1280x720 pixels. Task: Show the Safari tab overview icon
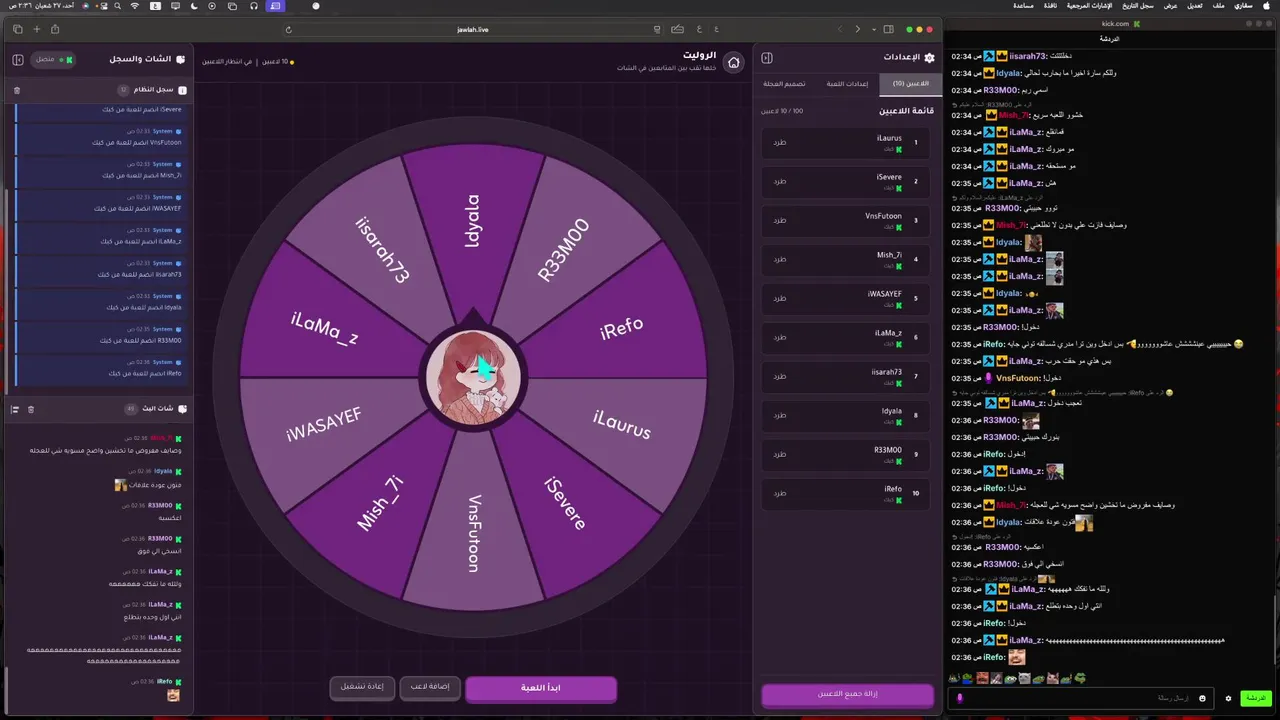[17, 29]
